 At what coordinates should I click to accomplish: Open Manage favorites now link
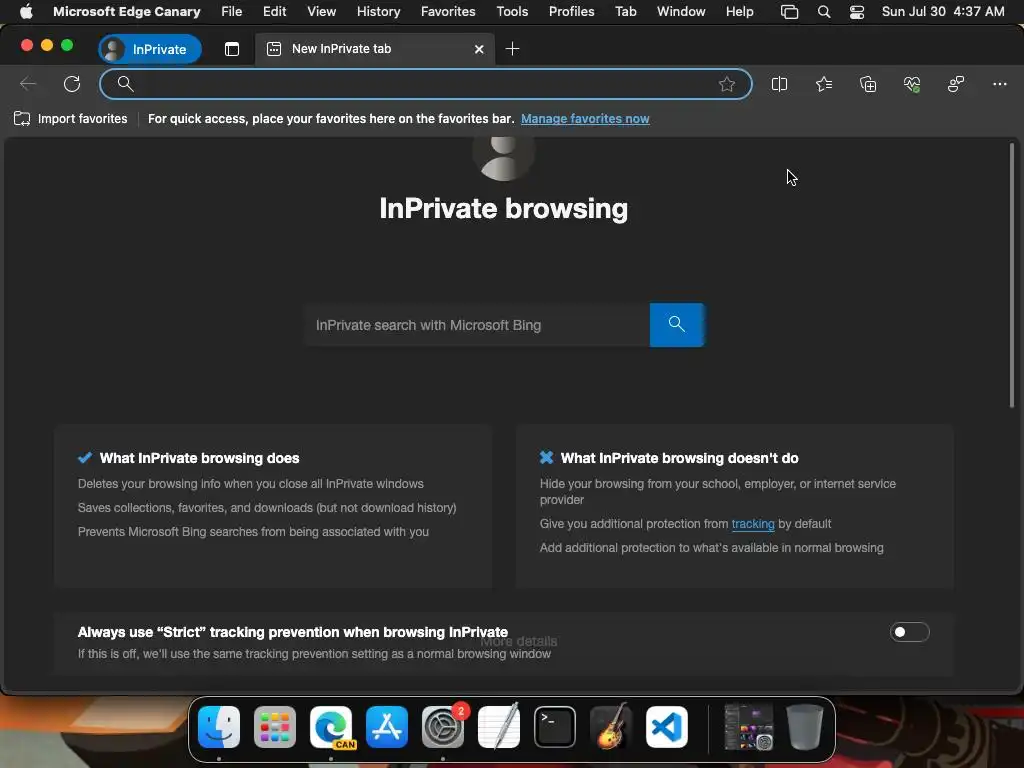click(585, 119)
